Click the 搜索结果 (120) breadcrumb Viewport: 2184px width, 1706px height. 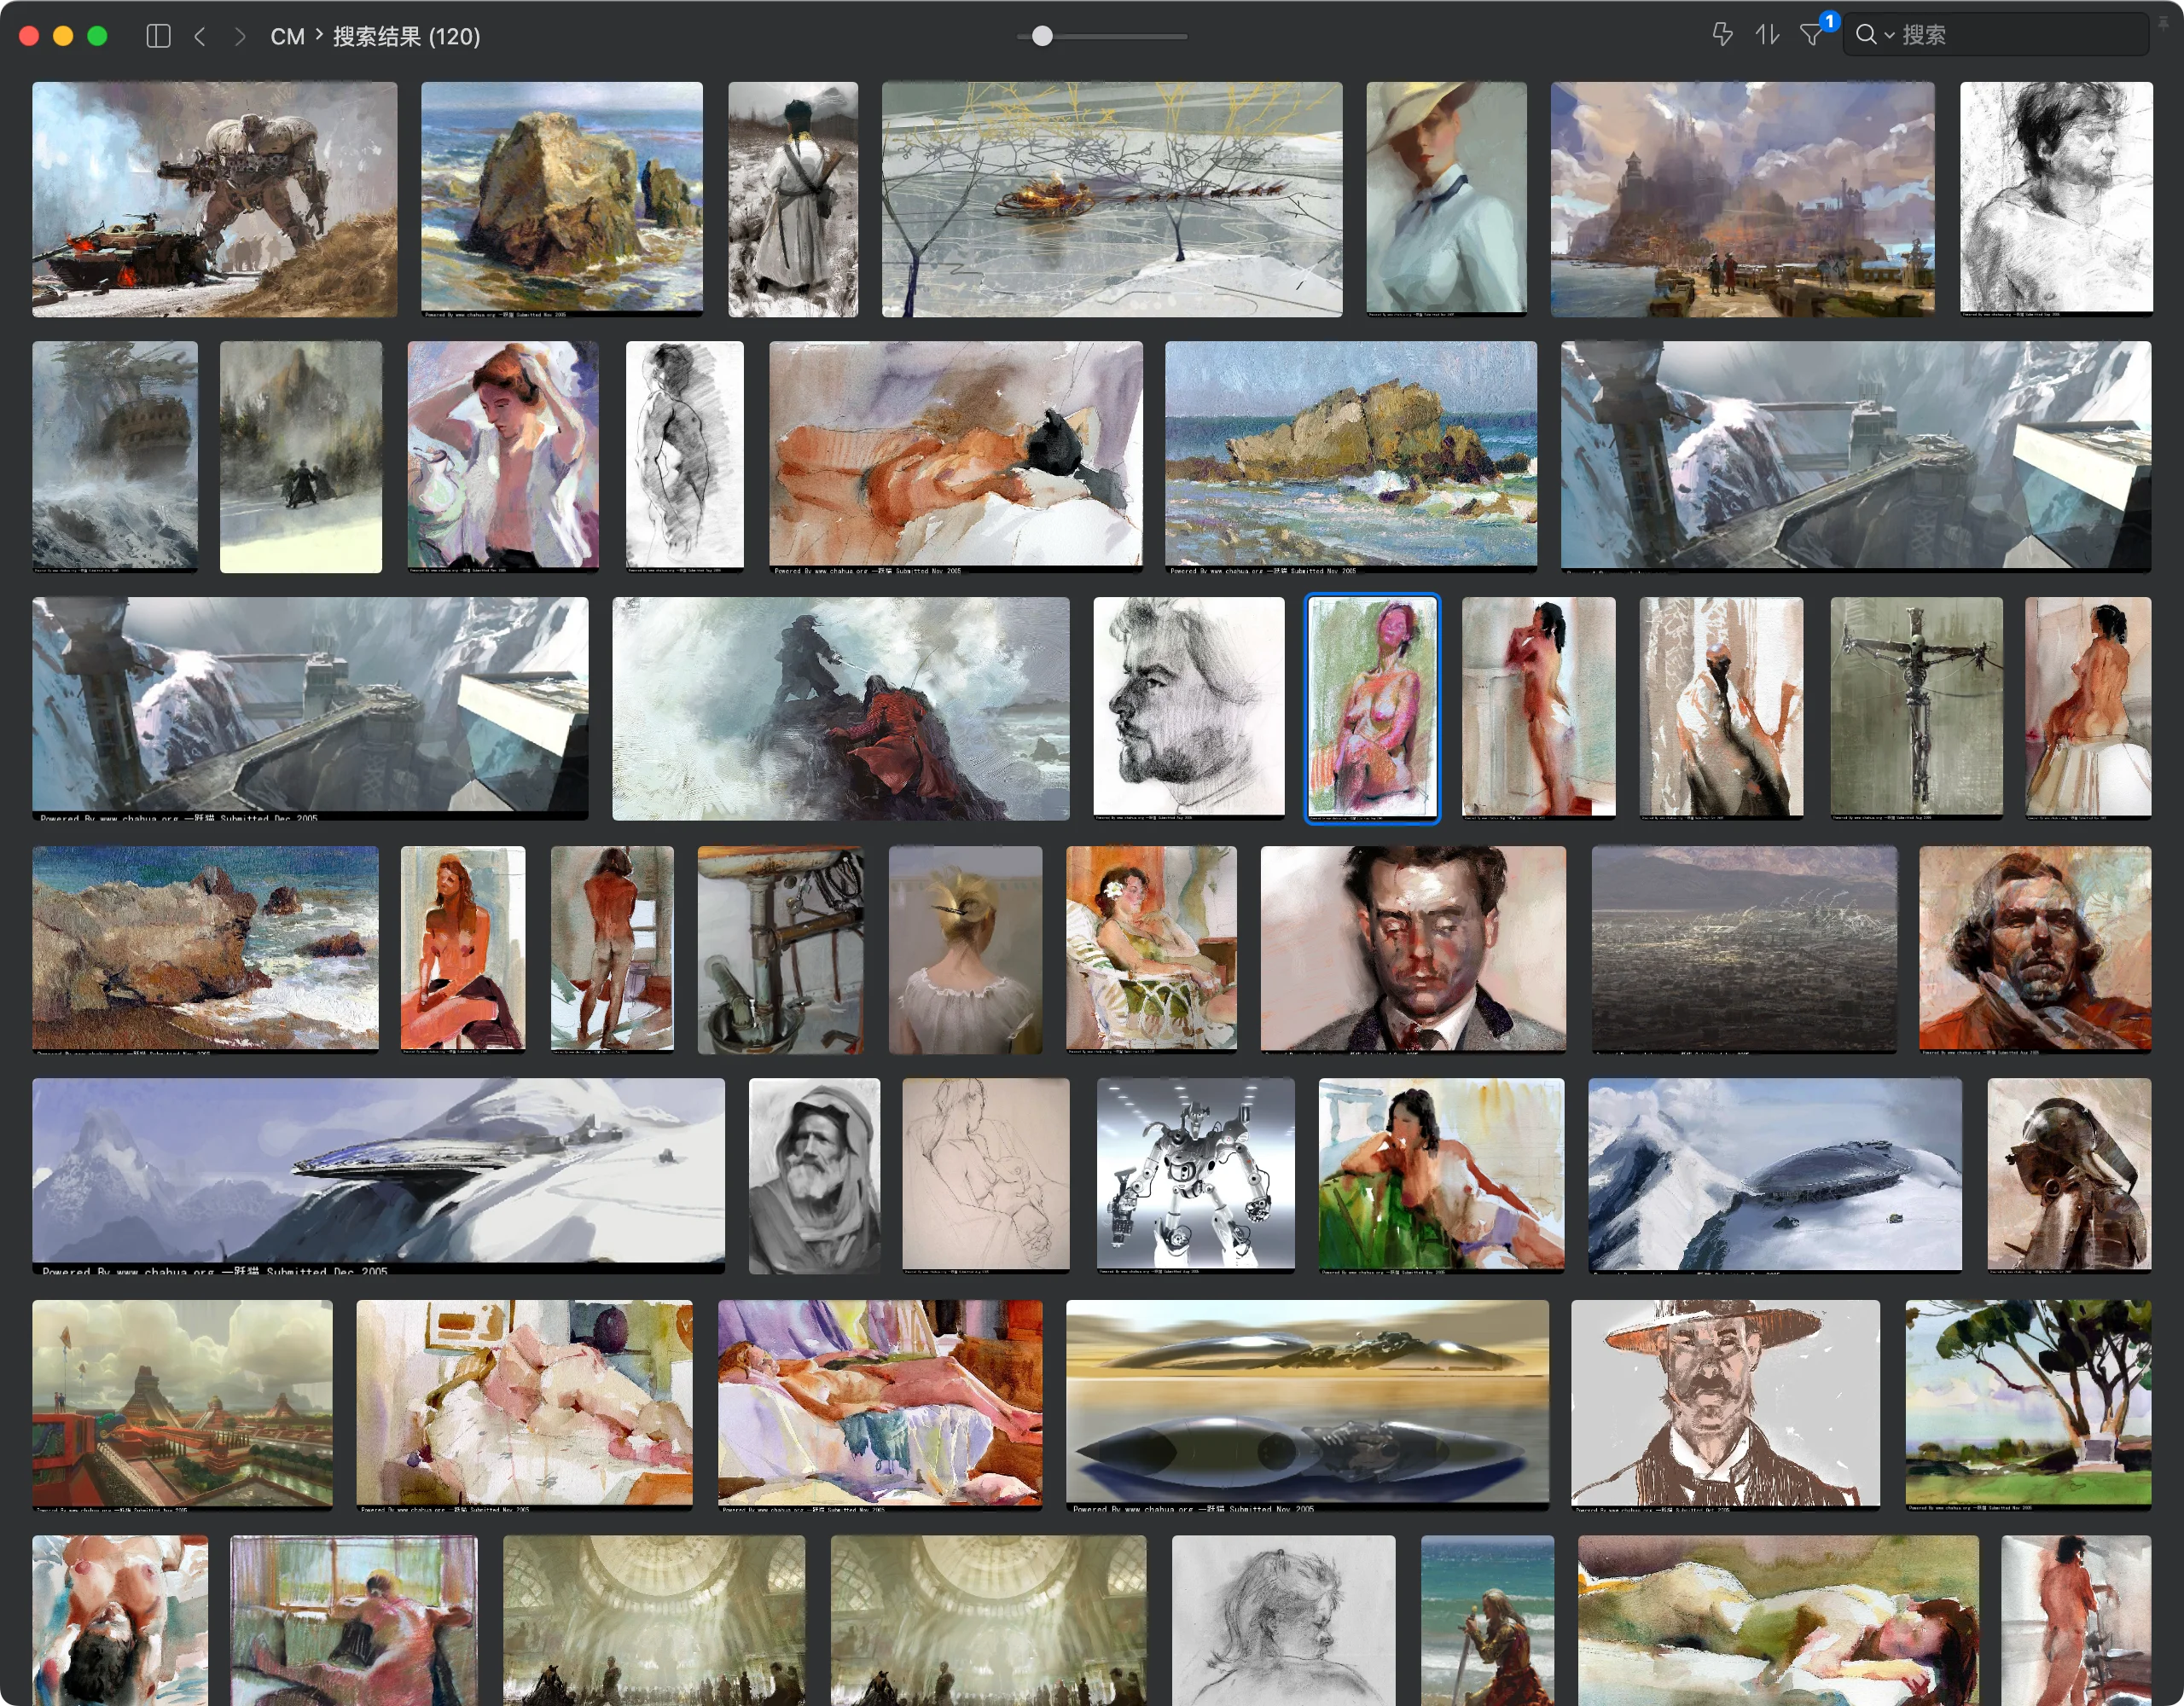click(406, 36)
